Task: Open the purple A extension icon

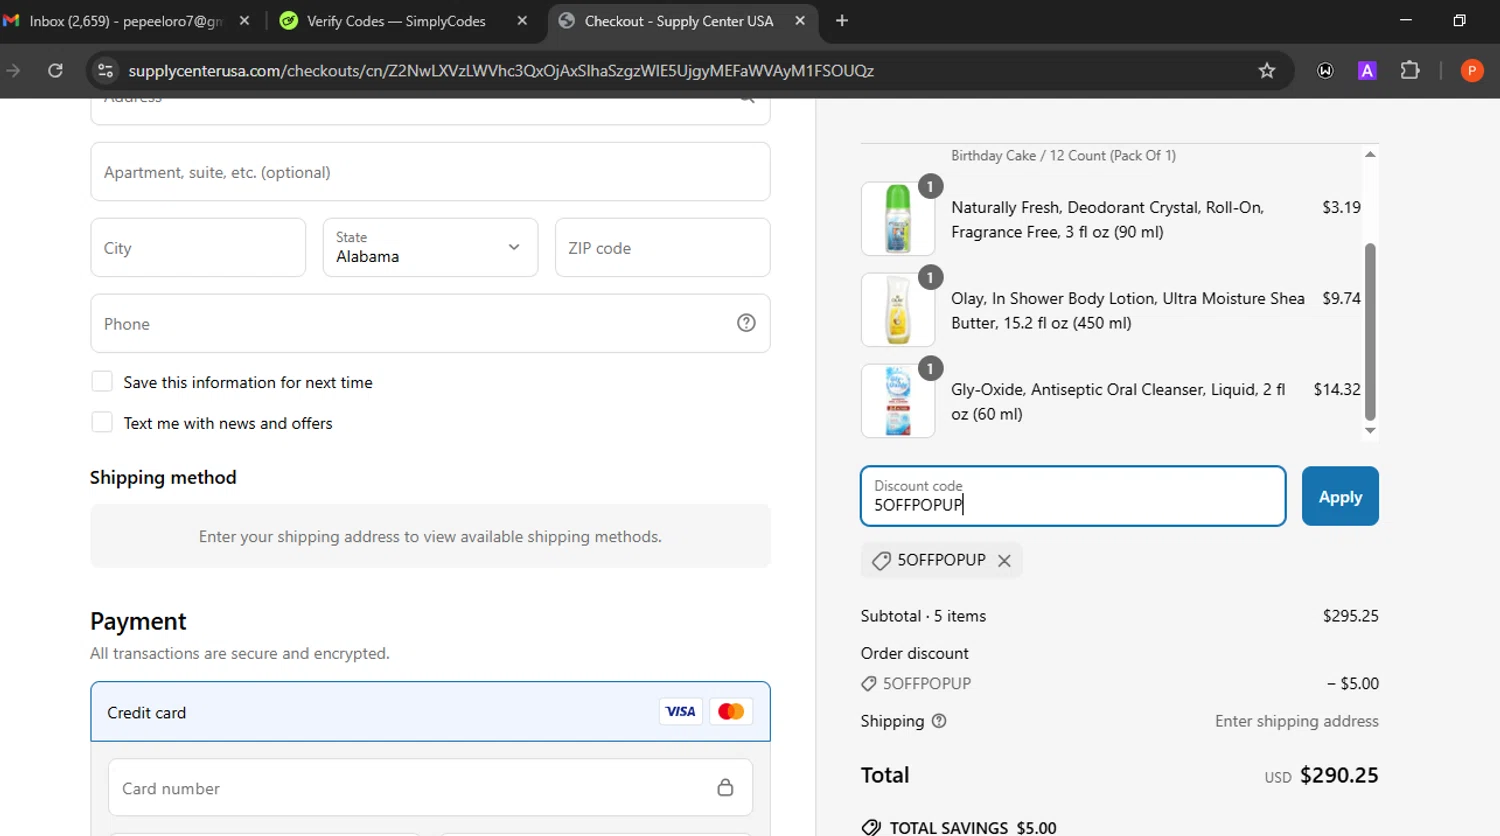Action: point(1367,70)
